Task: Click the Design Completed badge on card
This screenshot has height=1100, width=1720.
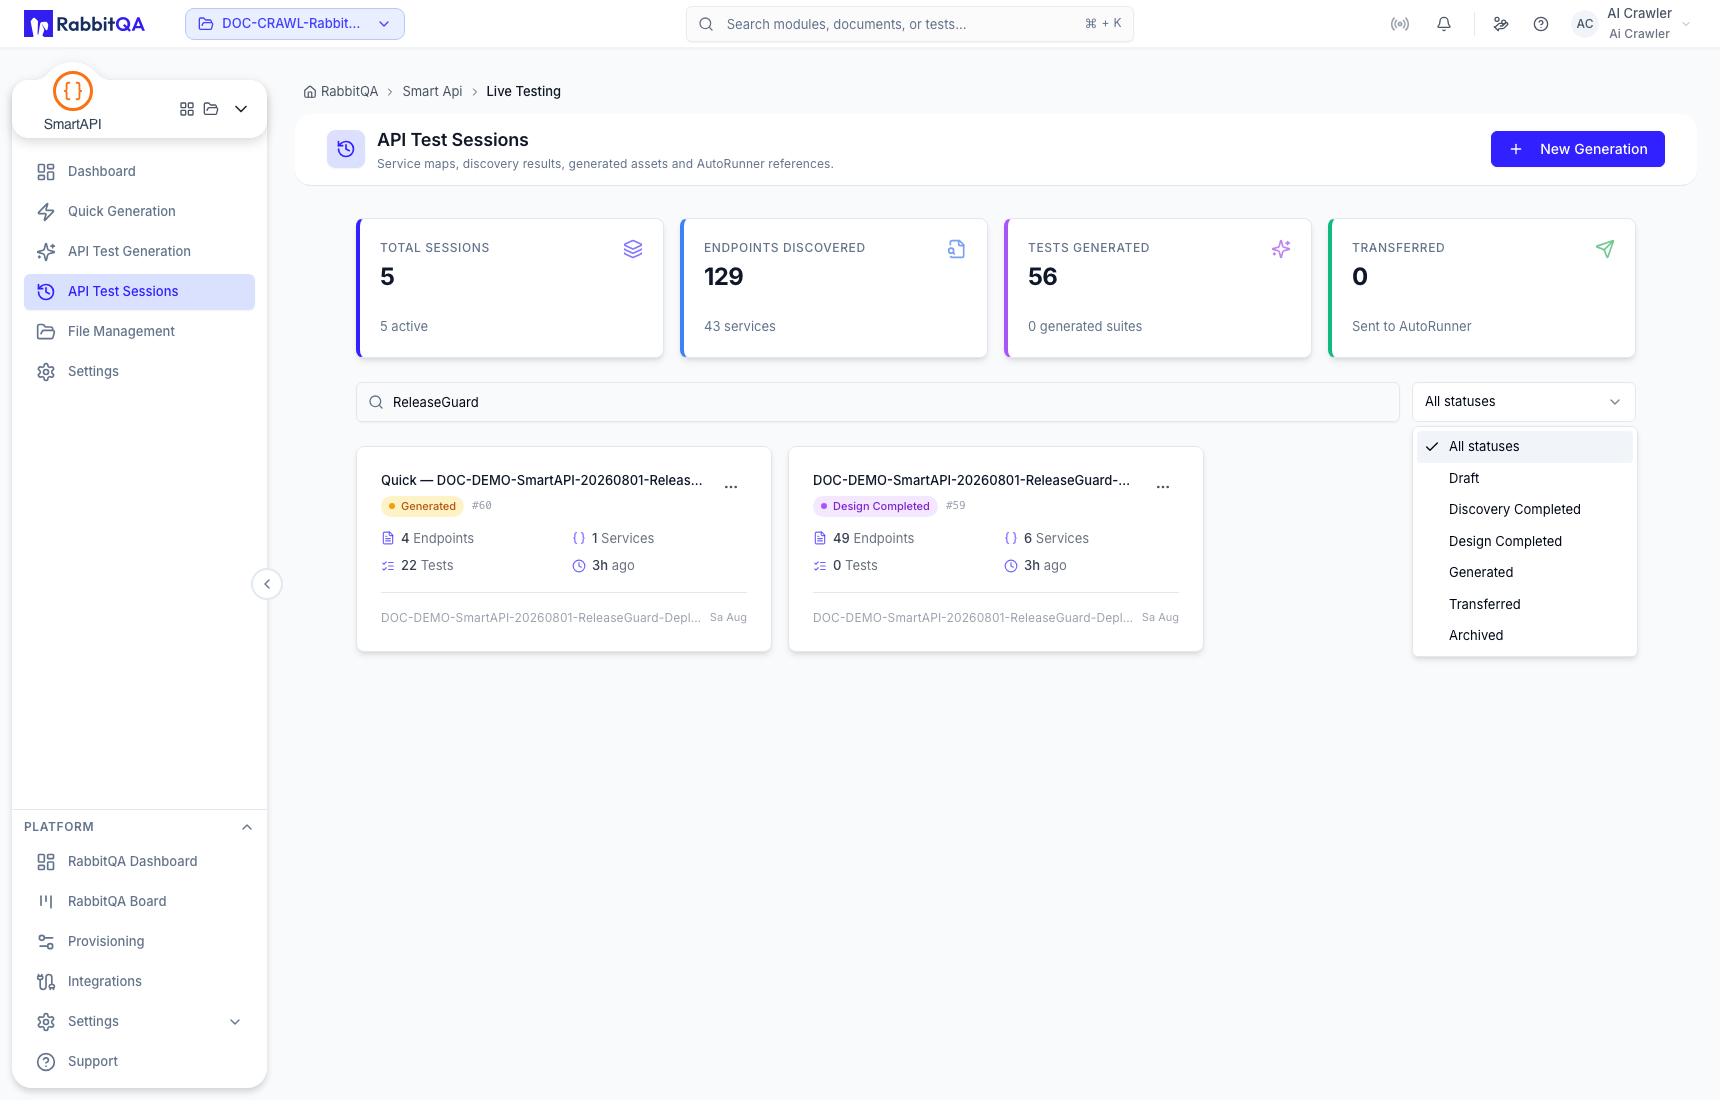Action: pyautogui.click(x=875, y=506)
